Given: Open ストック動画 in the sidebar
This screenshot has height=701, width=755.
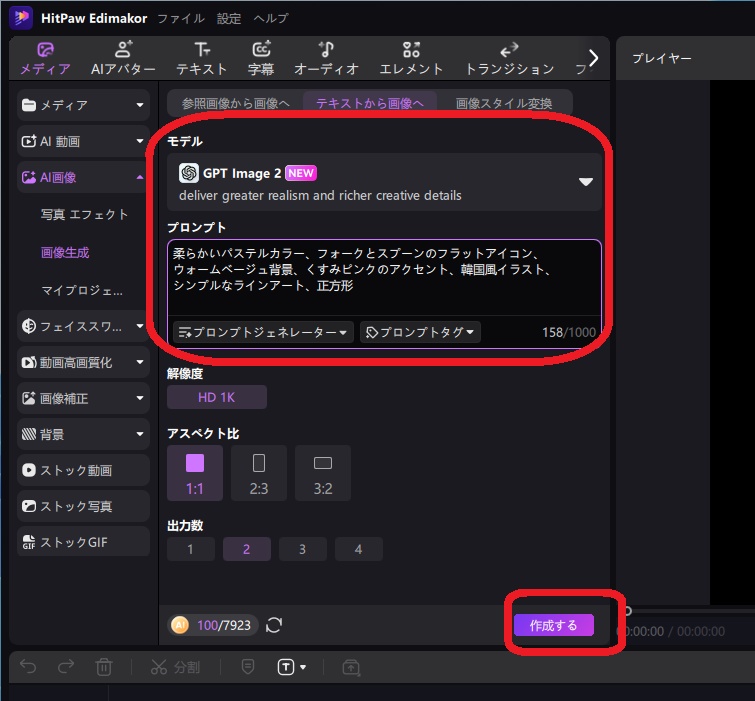Looking at the screenshot, I should pos(83,470).
